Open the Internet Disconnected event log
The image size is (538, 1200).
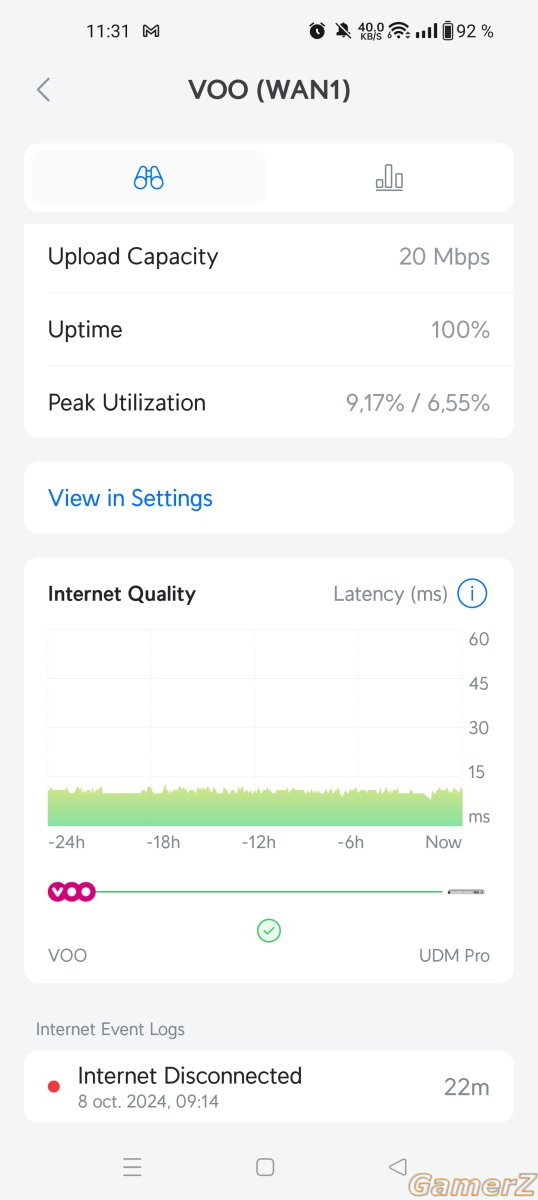(269, 1087)
